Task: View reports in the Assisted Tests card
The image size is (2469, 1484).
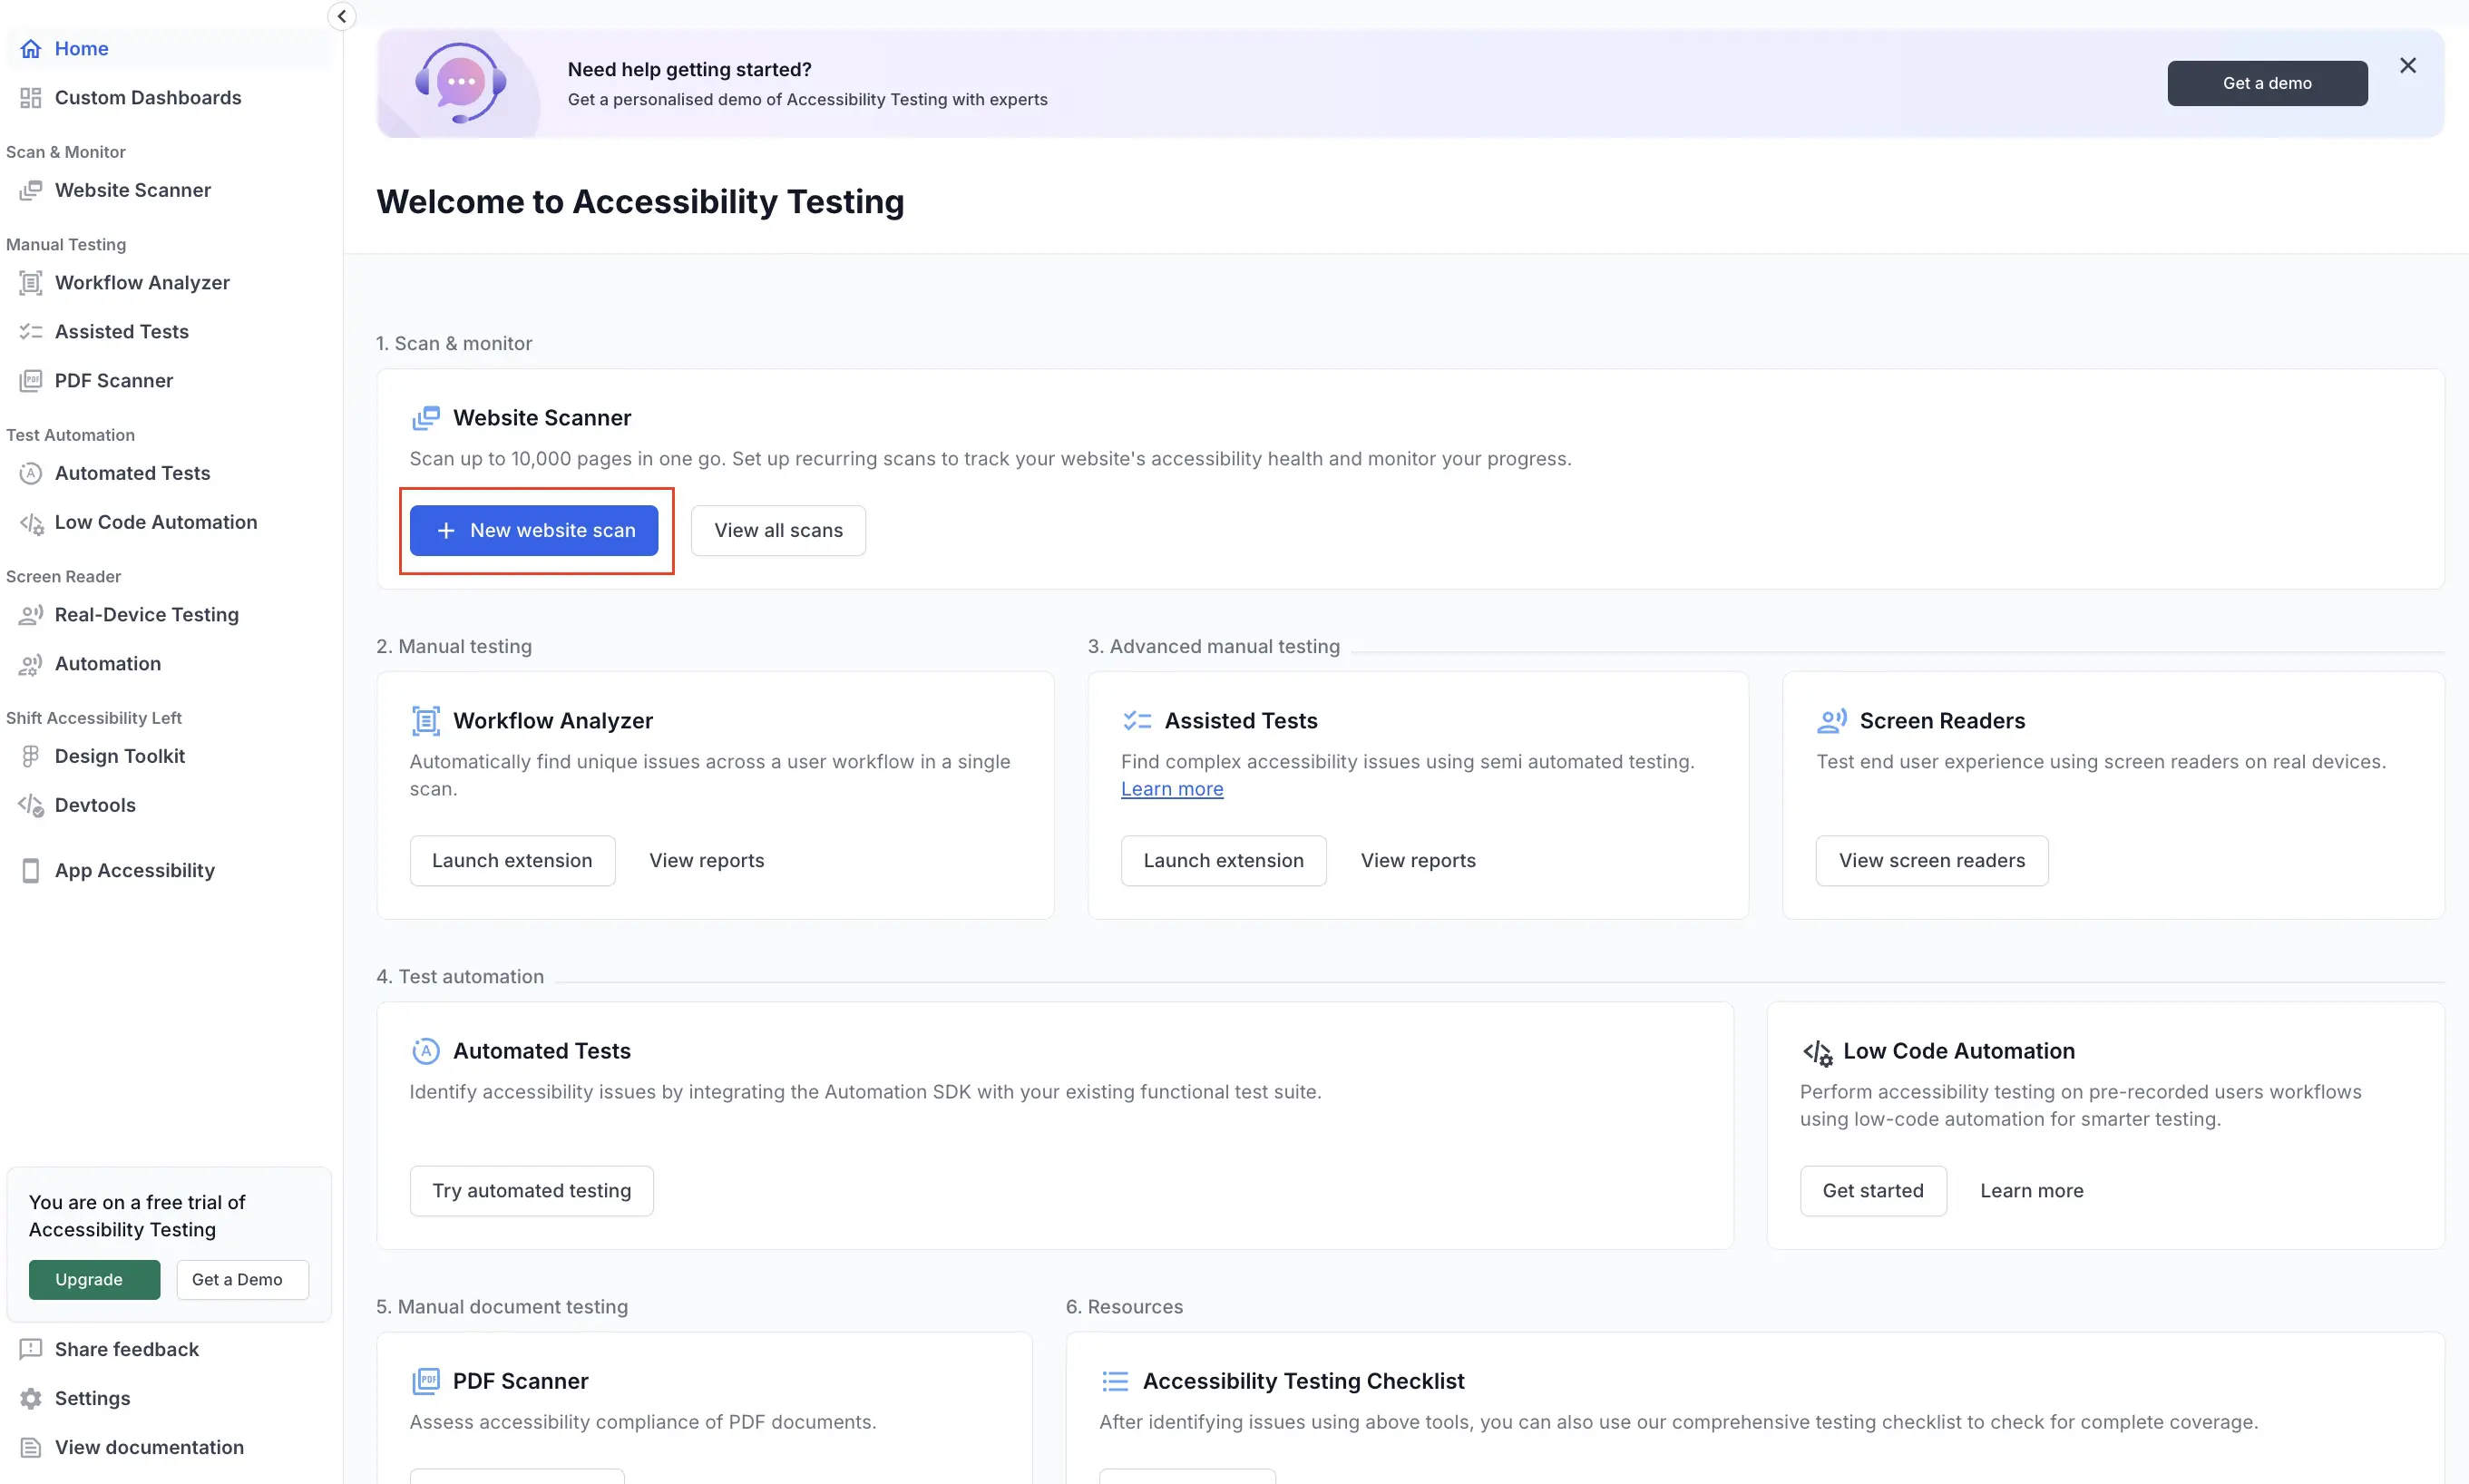Action: (1417, 860)
